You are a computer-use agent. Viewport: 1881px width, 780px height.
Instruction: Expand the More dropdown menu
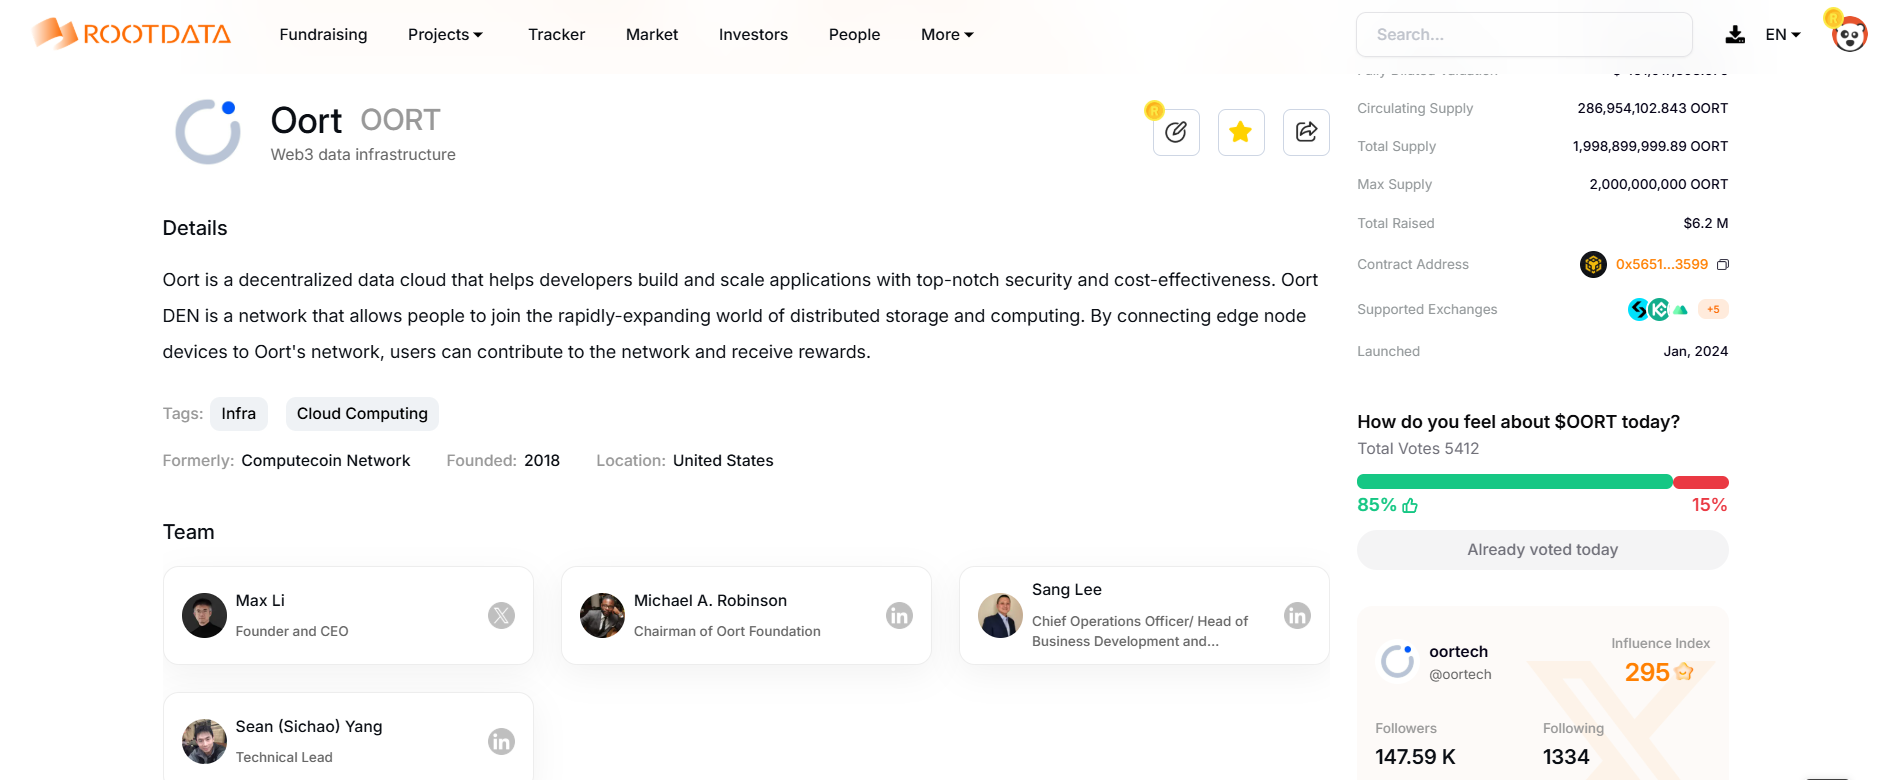[947, 34]
